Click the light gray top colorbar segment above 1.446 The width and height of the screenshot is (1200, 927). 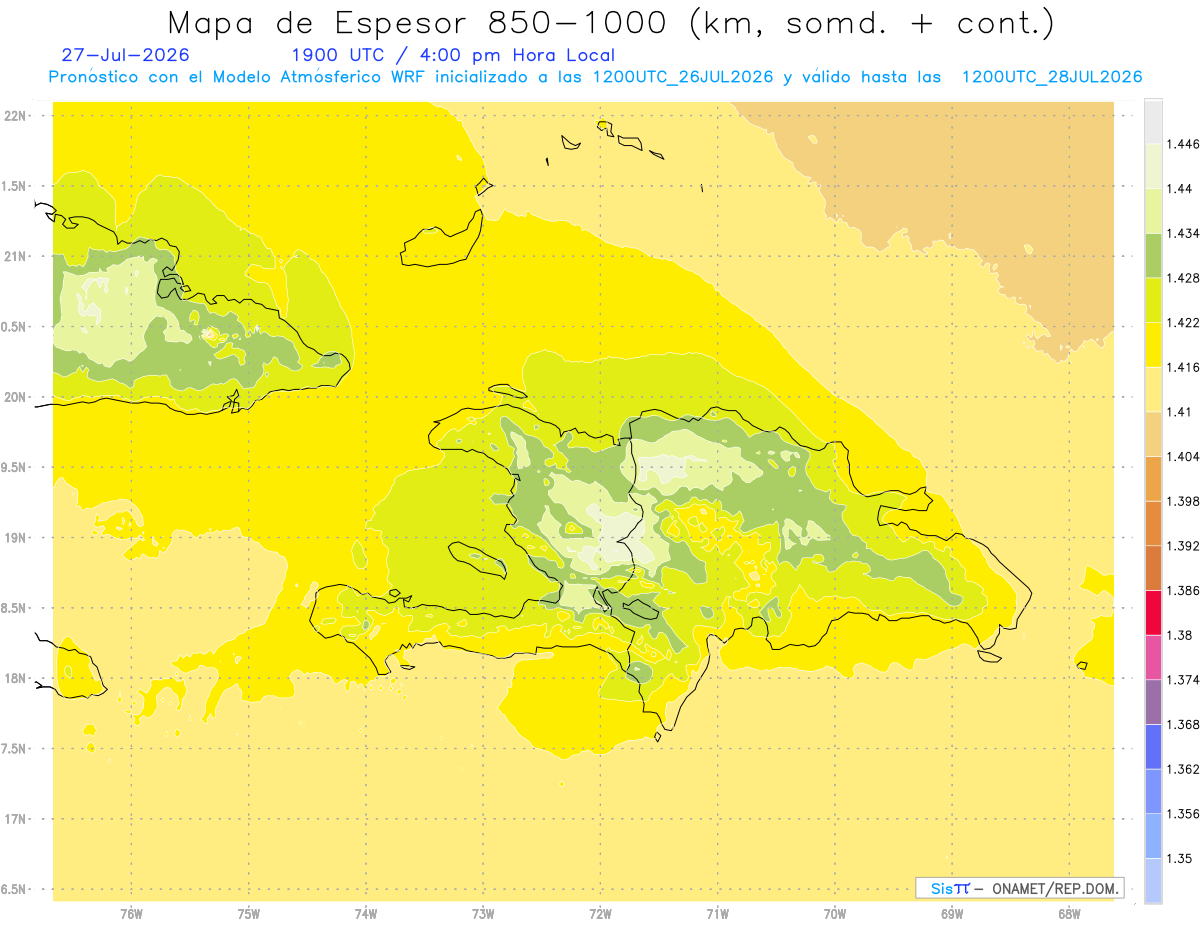(x=1153, y=121)
